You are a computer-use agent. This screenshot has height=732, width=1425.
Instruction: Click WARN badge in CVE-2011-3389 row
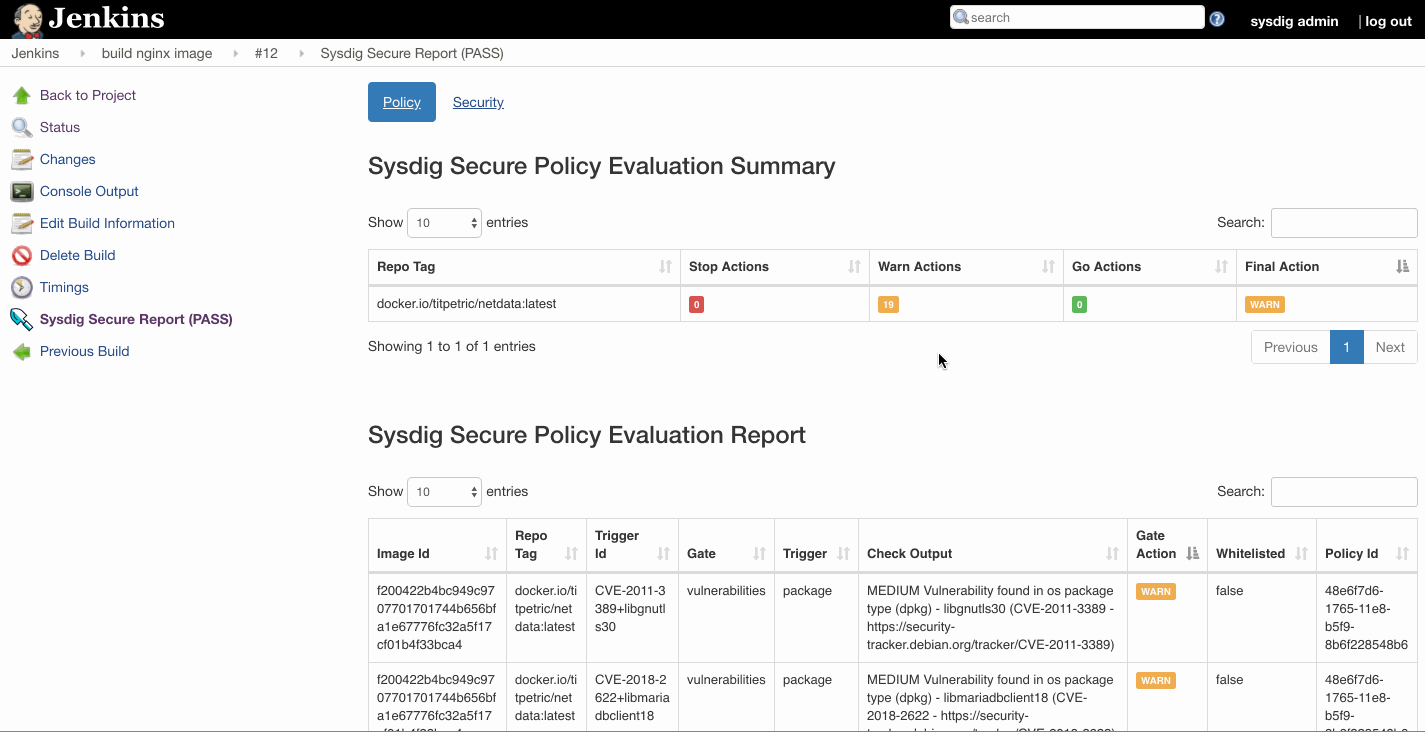click(1156, 592)
